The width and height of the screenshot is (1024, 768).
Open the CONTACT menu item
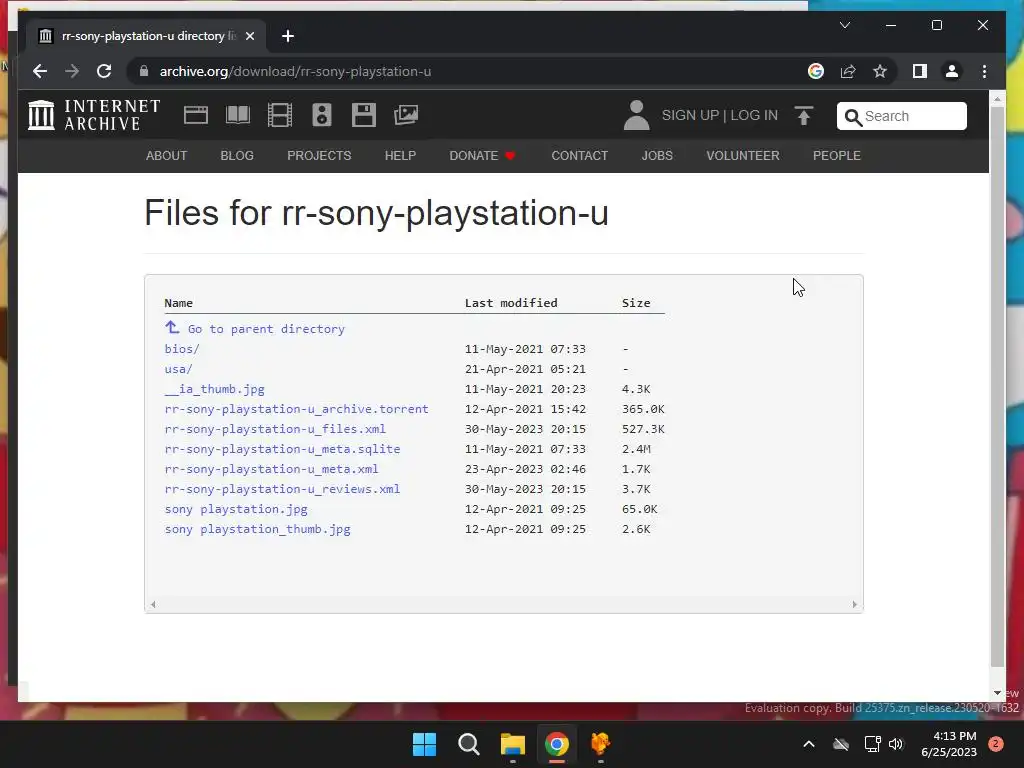tap(580, 155)
